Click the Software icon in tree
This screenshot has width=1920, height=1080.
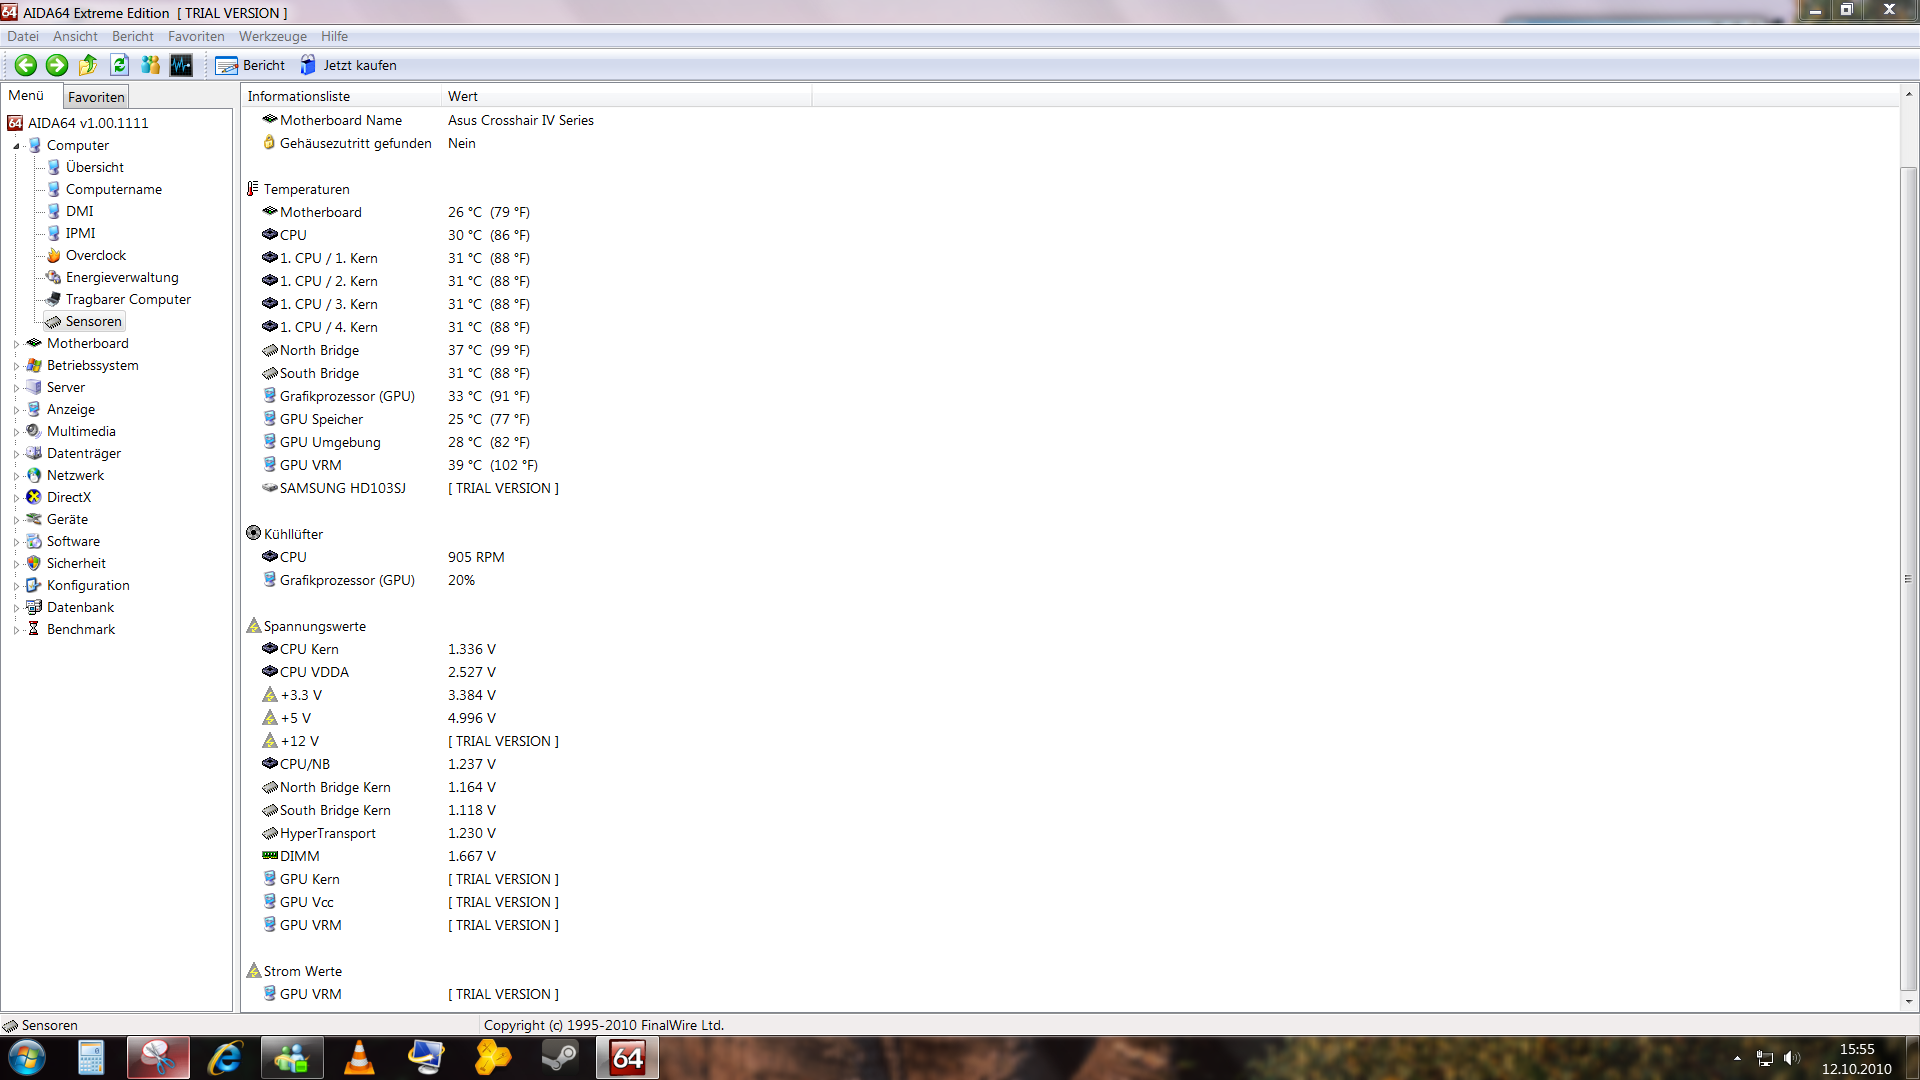[x=34, y=541]
